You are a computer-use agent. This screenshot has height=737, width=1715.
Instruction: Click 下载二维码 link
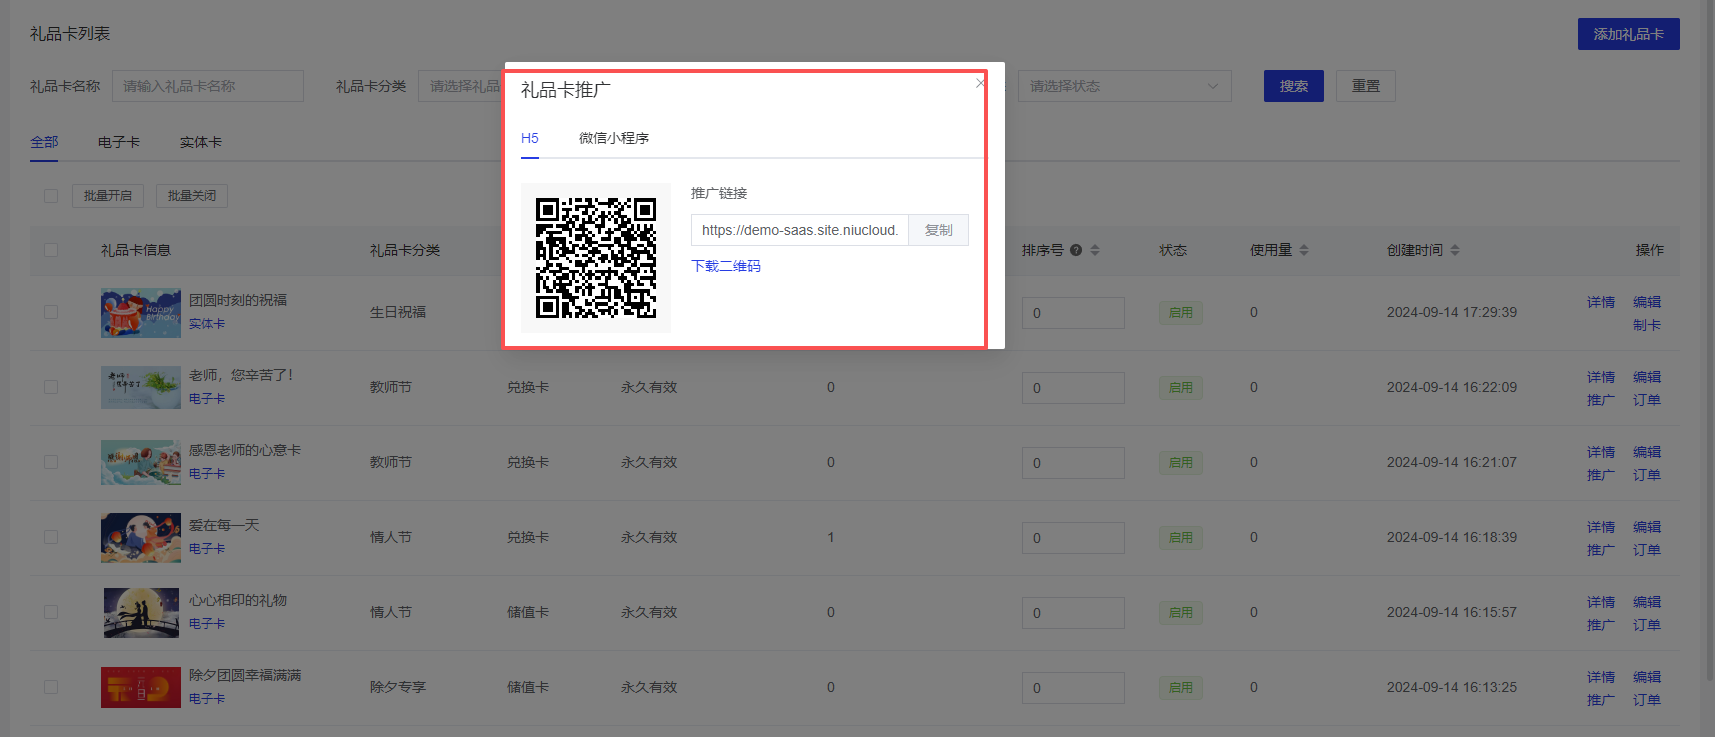tap(726, 266)
